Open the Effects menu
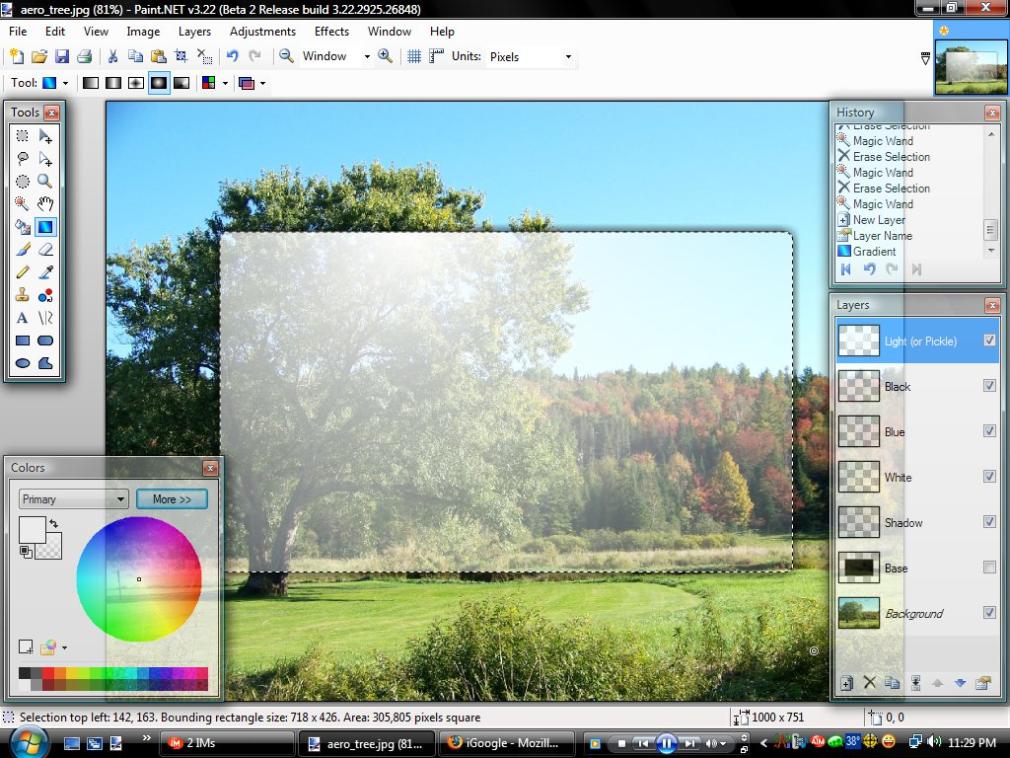 click(332, 32)
